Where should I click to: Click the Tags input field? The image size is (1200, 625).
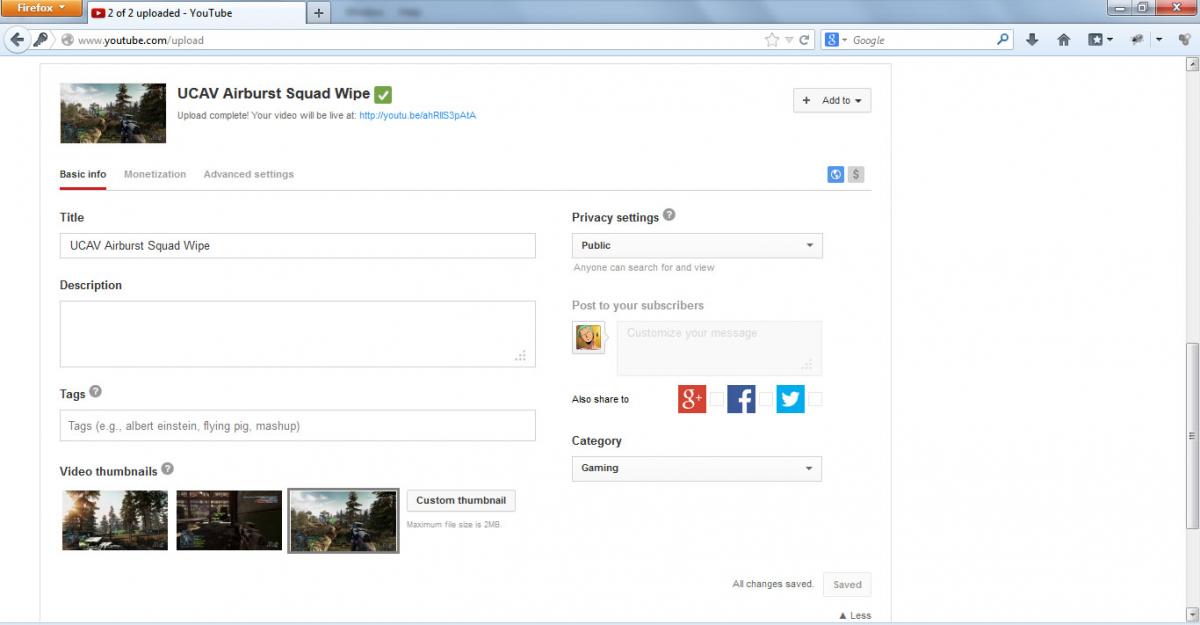pos(298,426)
